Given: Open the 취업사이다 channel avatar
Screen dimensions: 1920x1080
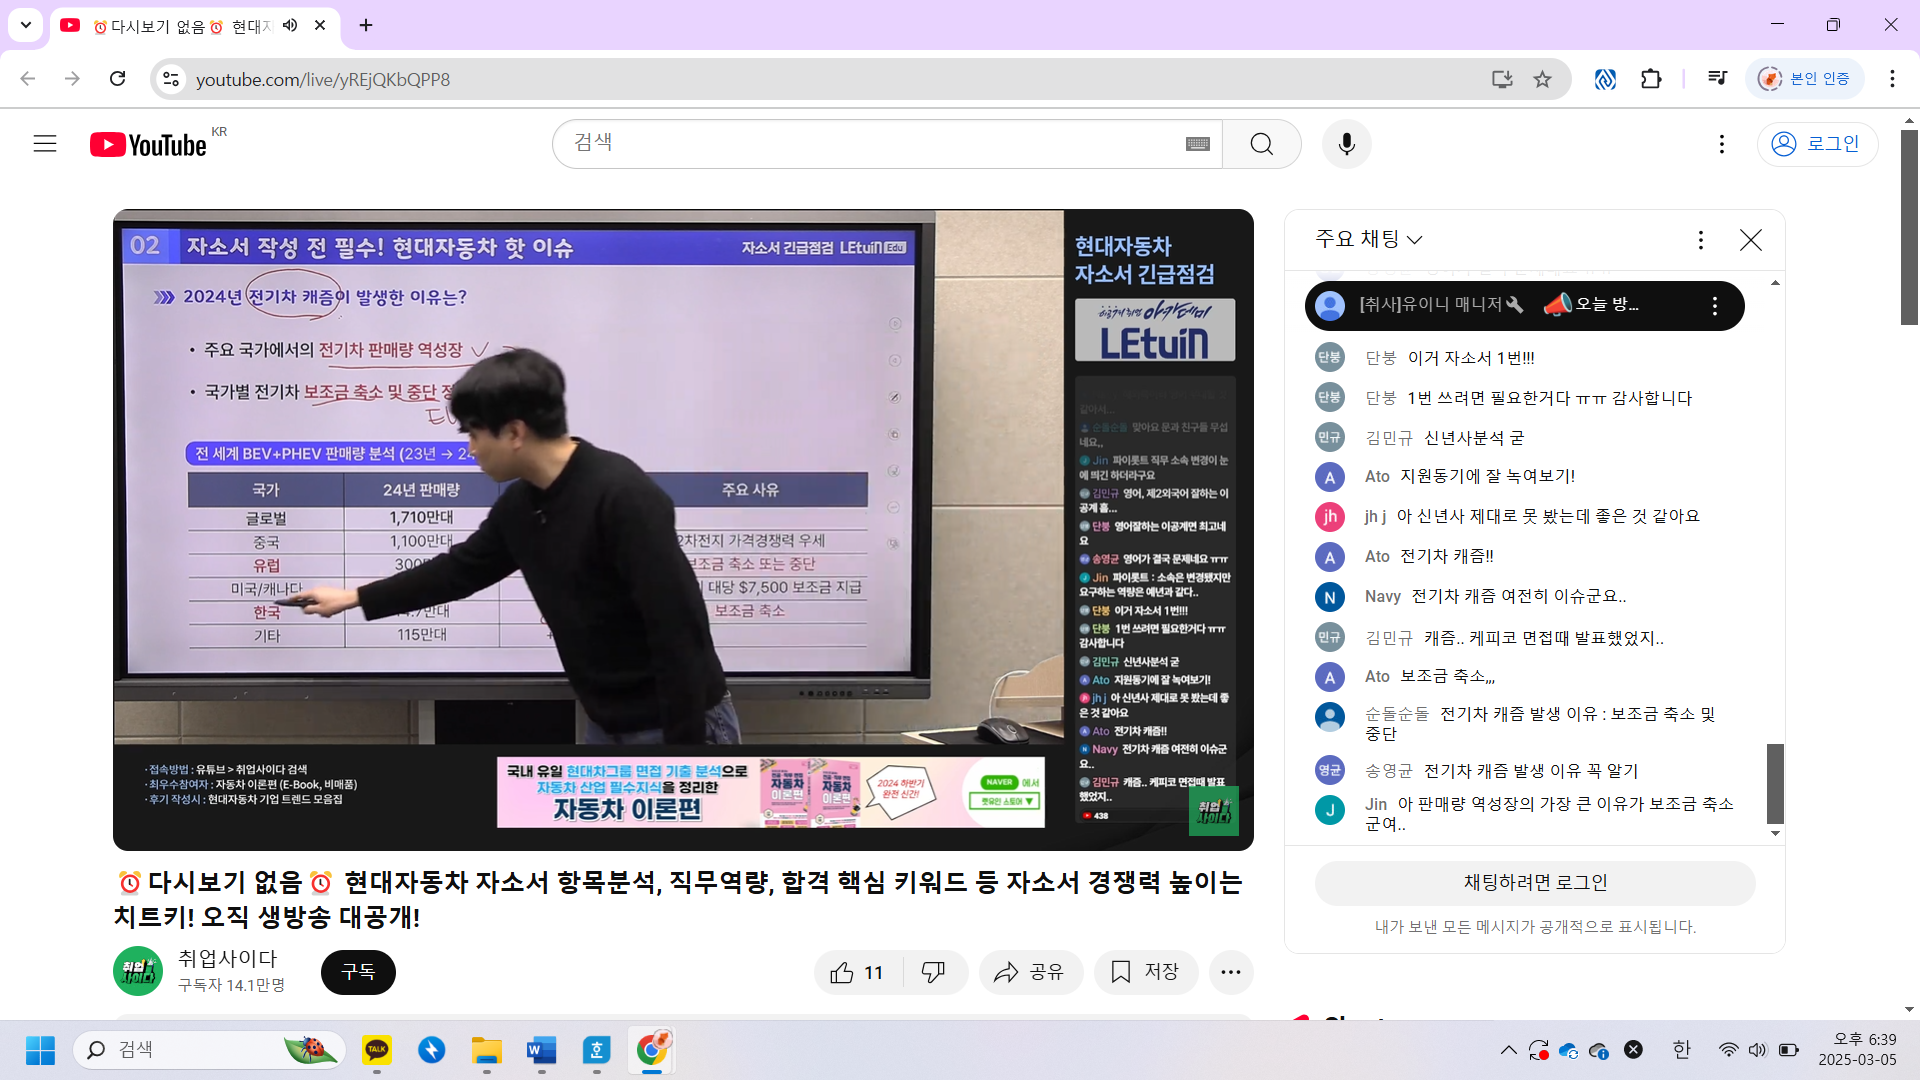Looking at the screenshot, I should click(x=138, y=971).
